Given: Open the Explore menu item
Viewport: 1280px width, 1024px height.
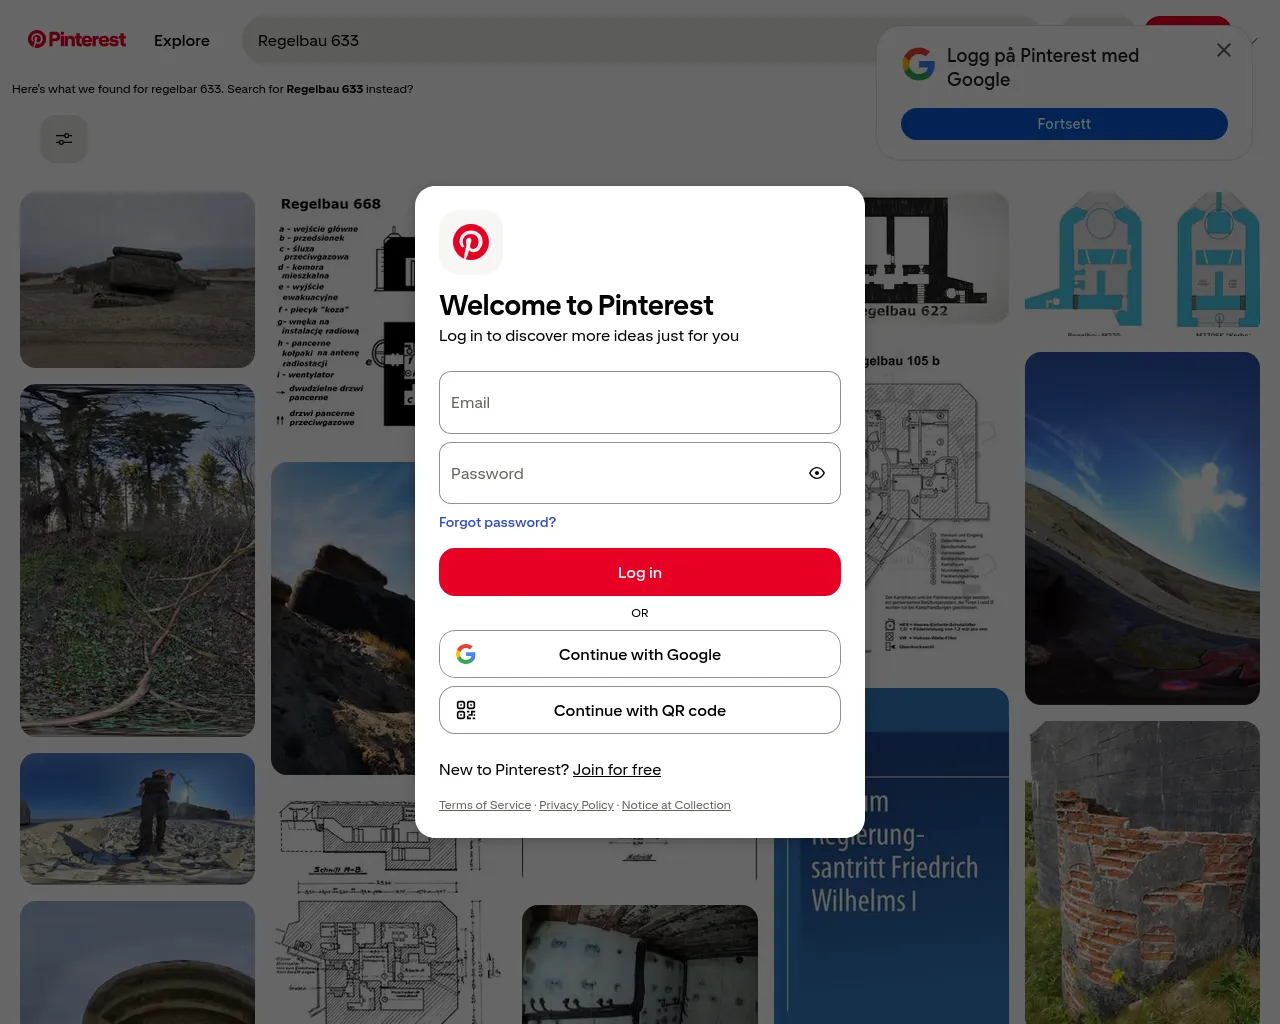Looking at the screenshot, I should point(182,41).
